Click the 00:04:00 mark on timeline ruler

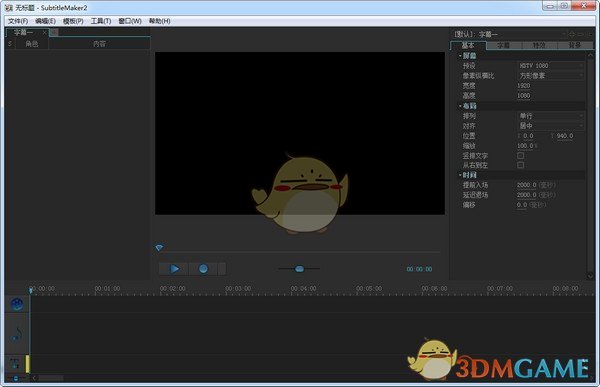coord(303,288)
